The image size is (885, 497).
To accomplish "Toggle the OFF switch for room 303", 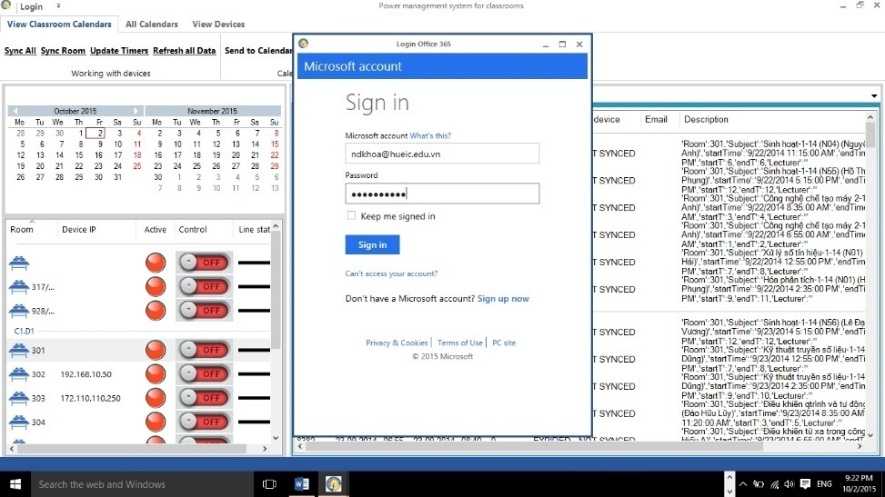I will tap(204, 398).
